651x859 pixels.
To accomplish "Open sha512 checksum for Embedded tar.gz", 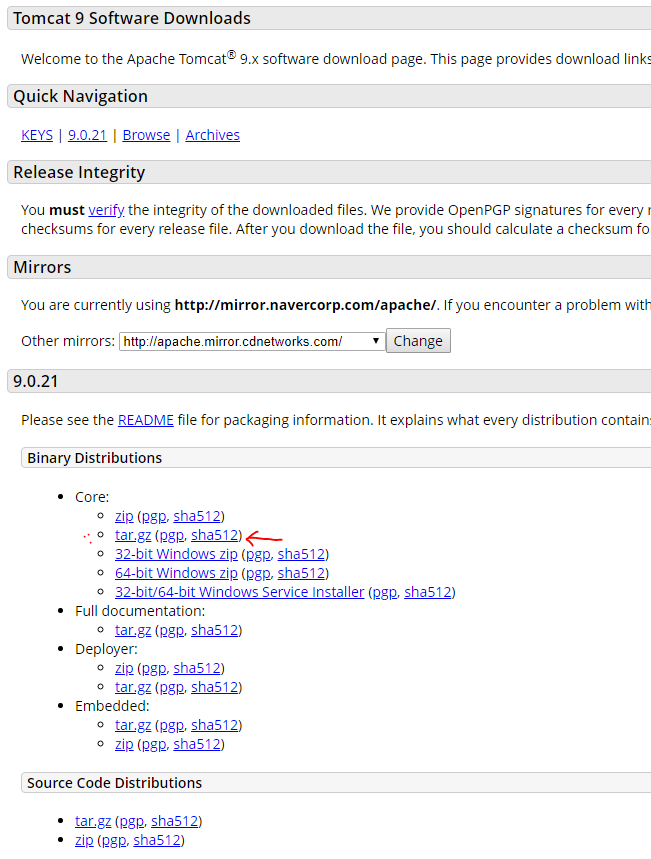I will [215, 725].
